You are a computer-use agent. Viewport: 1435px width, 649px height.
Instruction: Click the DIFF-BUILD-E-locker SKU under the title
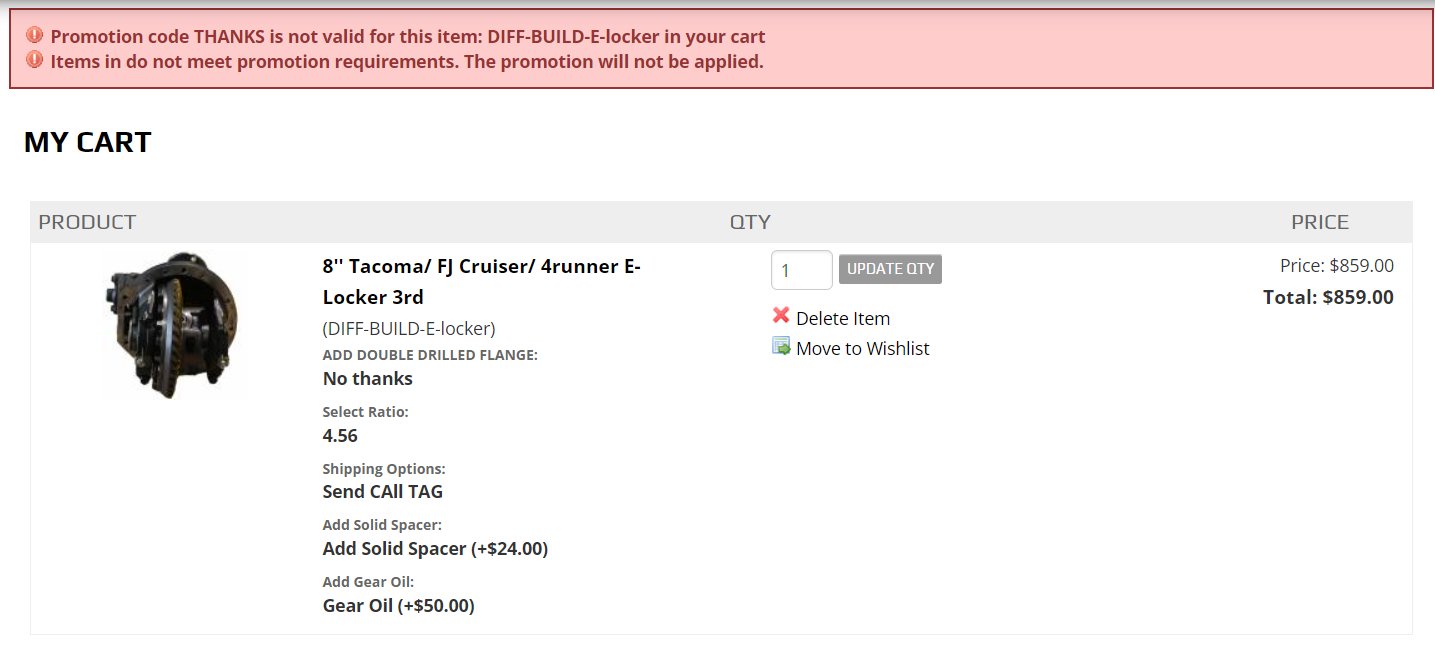coord(409,328)
